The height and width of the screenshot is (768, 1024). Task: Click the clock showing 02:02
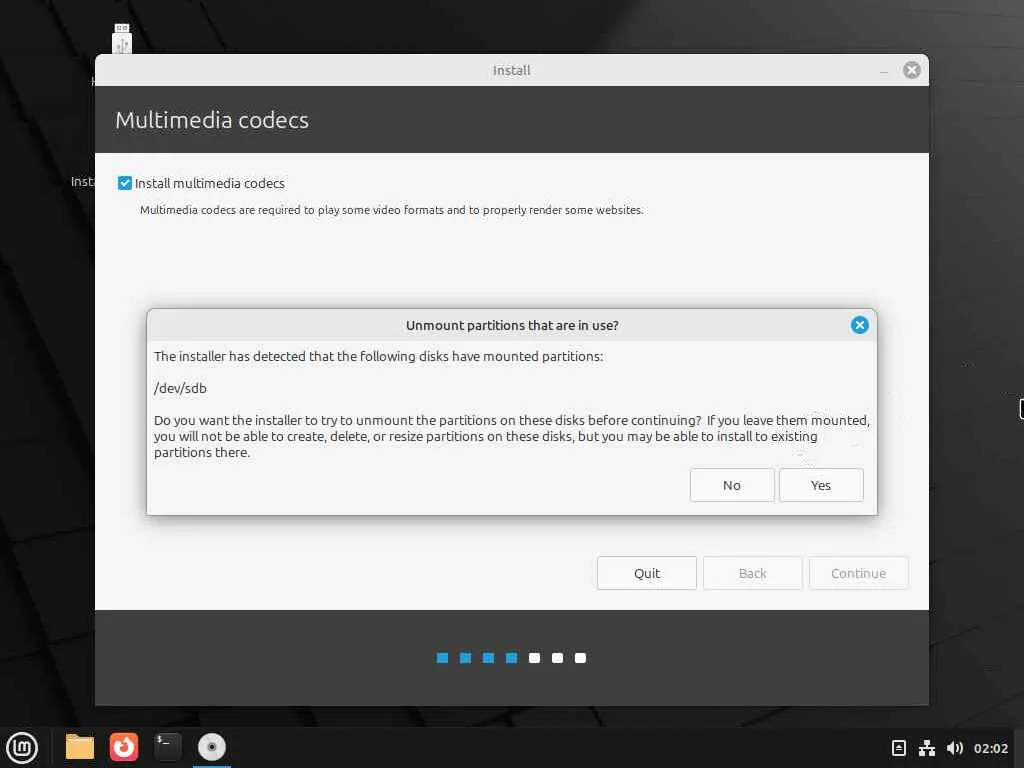991,748
